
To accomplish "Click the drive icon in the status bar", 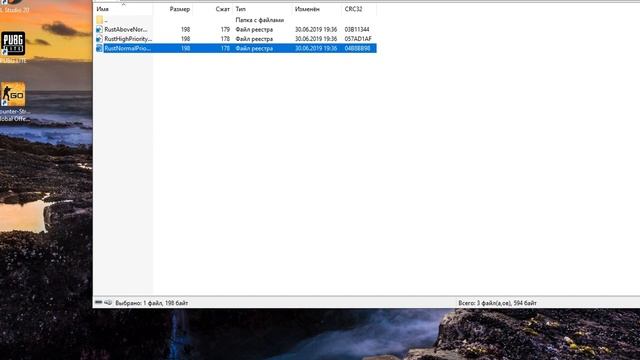I will [x=98, y=302].
